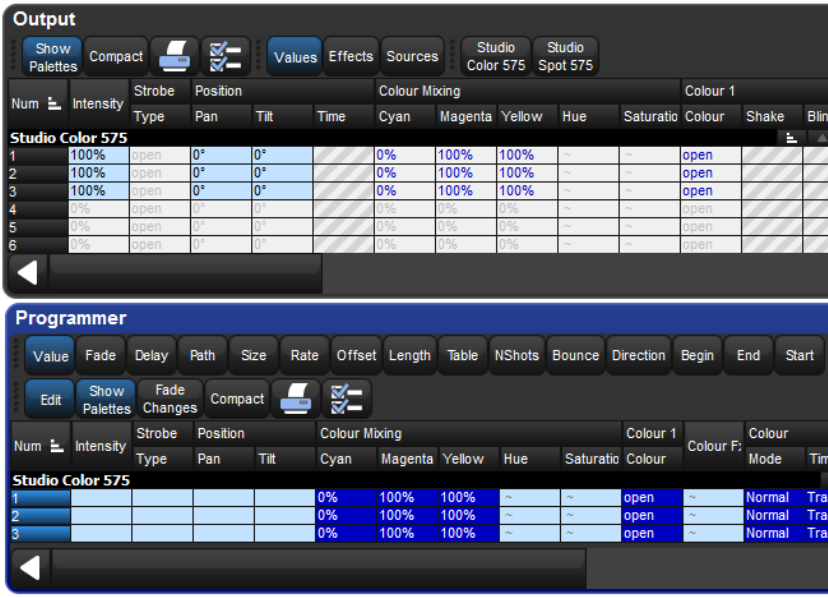The height and width of the screenshot is (598, 828).
Task: Click the Output window print icon
Action: tap(175, 56)
